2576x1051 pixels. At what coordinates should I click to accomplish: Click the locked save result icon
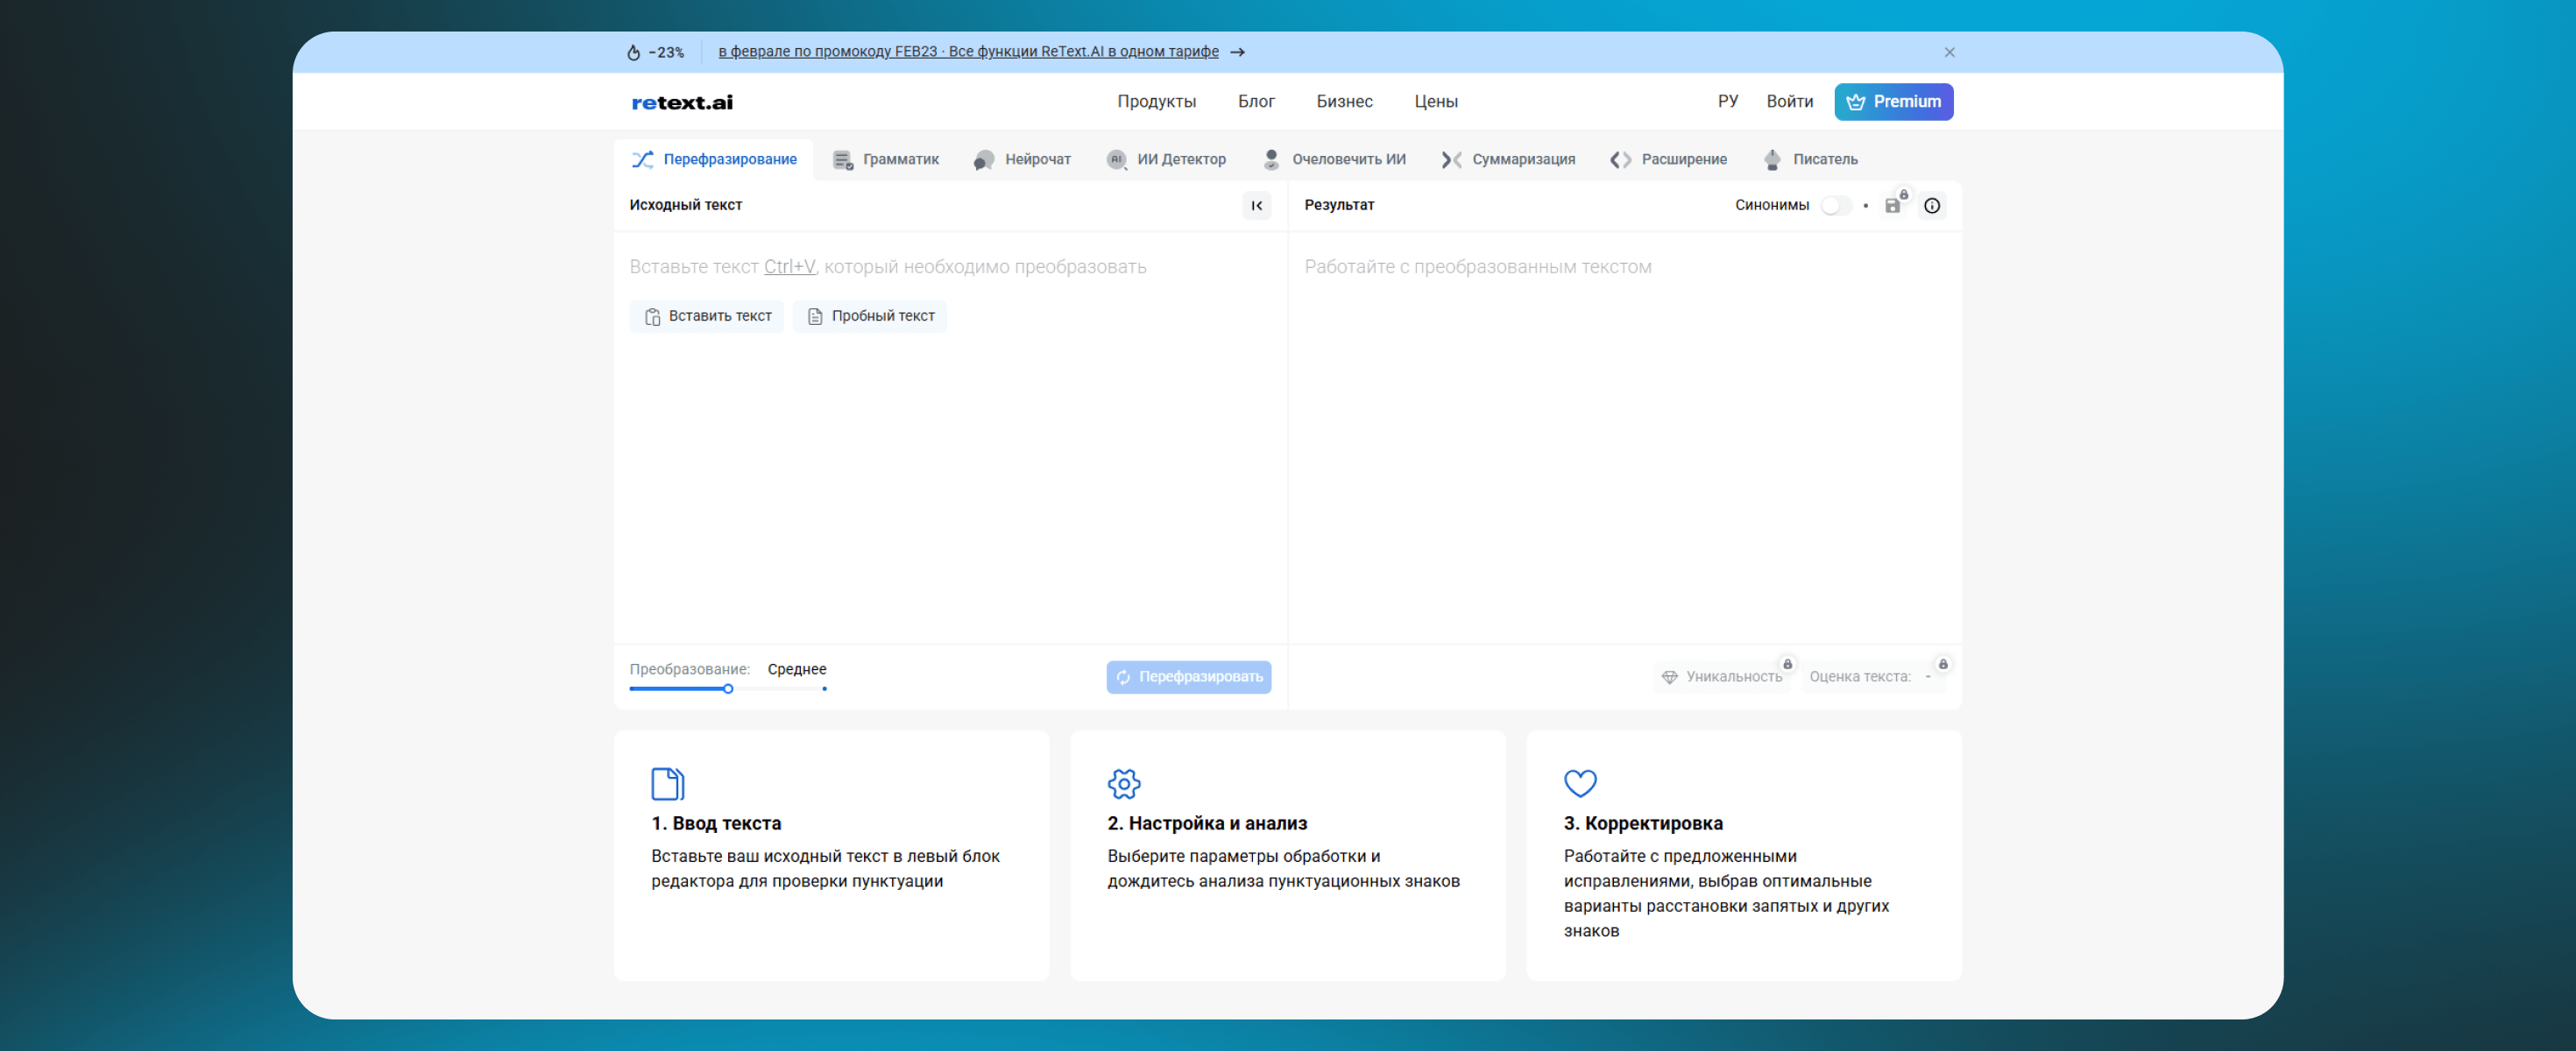pyautogui.click(x=1892, y=206)
